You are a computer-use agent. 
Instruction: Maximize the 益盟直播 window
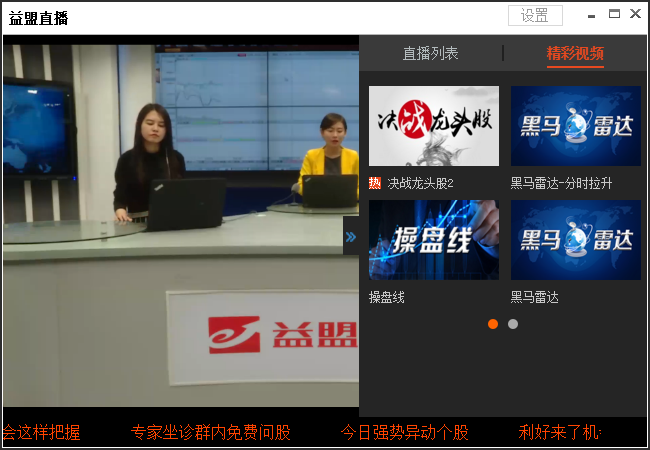[614, 14]
